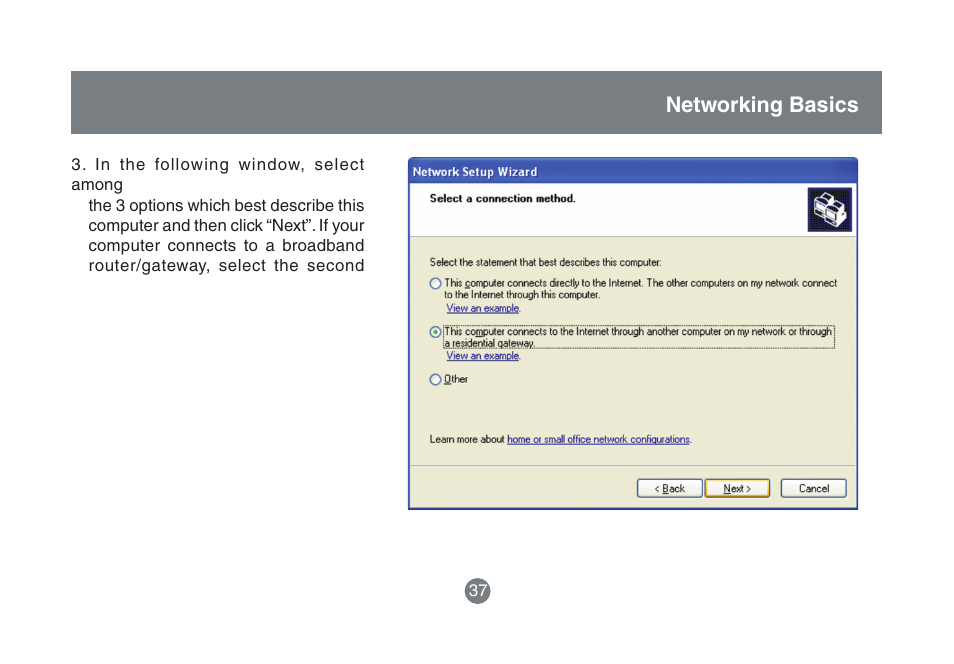Click the Back button
Image resolution: width=954 pixels, height=664 pixels.
(669, 488)
